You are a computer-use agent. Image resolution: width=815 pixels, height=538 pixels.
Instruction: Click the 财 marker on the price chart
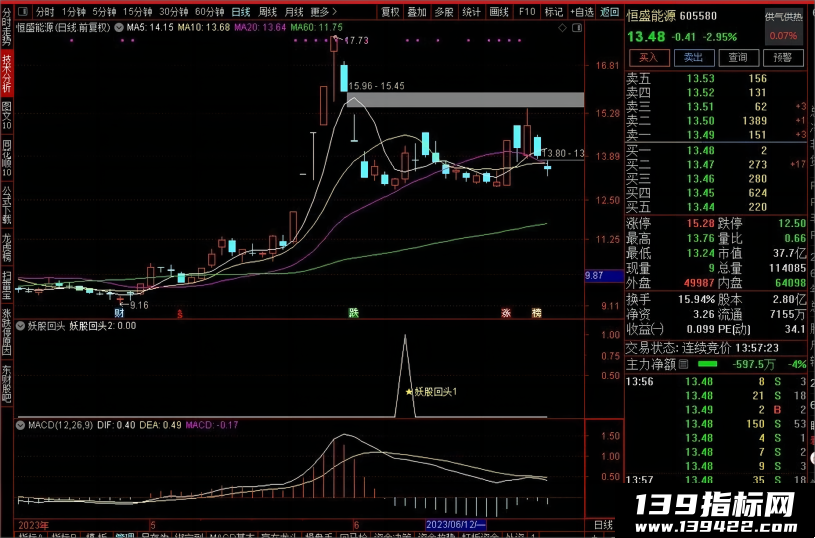click(120, 313)
